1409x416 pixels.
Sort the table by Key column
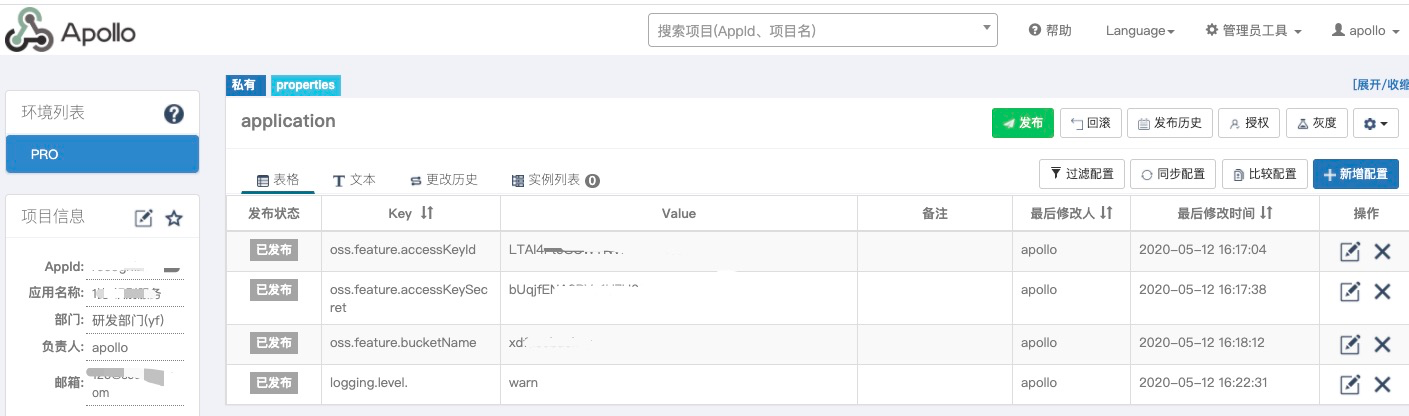pos(427,213)
